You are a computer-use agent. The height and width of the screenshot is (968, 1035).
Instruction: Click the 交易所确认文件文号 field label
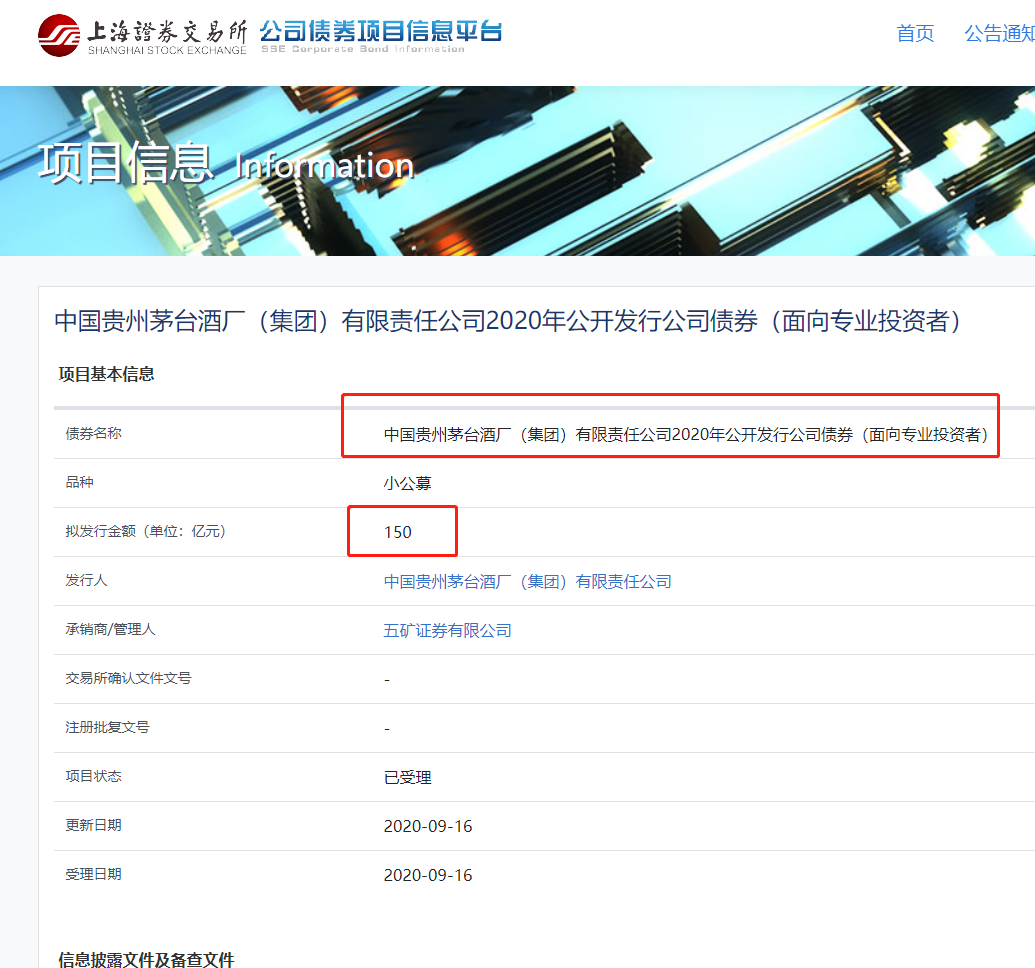click(x=128, y=678)
